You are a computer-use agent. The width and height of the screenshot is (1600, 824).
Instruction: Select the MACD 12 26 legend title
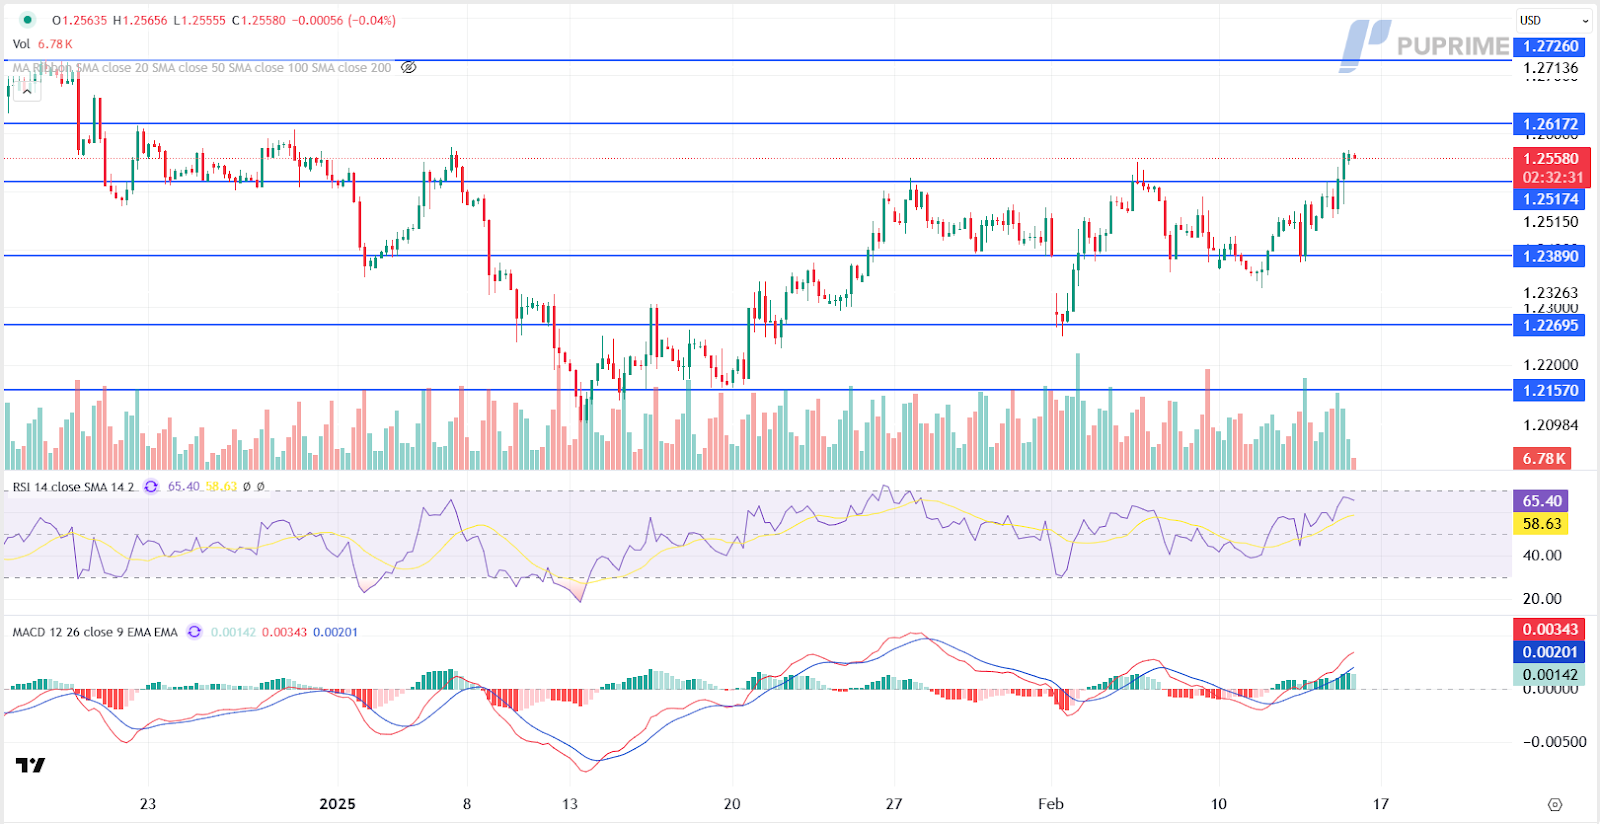[95, 632]
